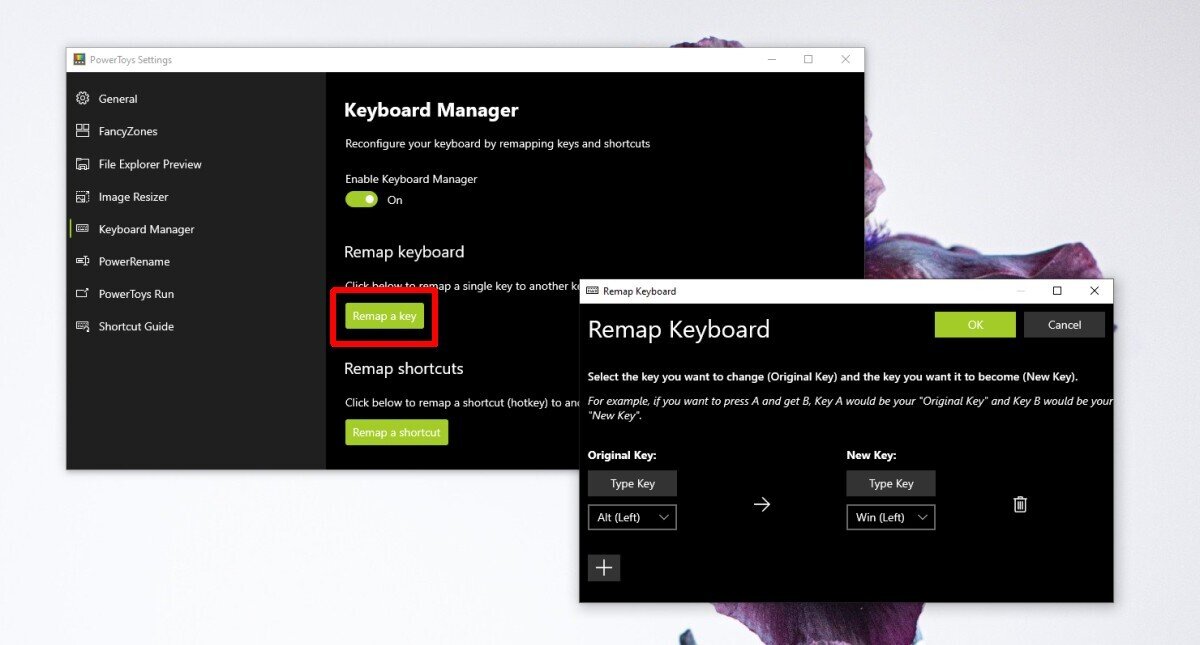The width and height of the screenshot is (1200, 645).
Task: Delete the key remapping using the trash icon
Action: (1019, 504)
